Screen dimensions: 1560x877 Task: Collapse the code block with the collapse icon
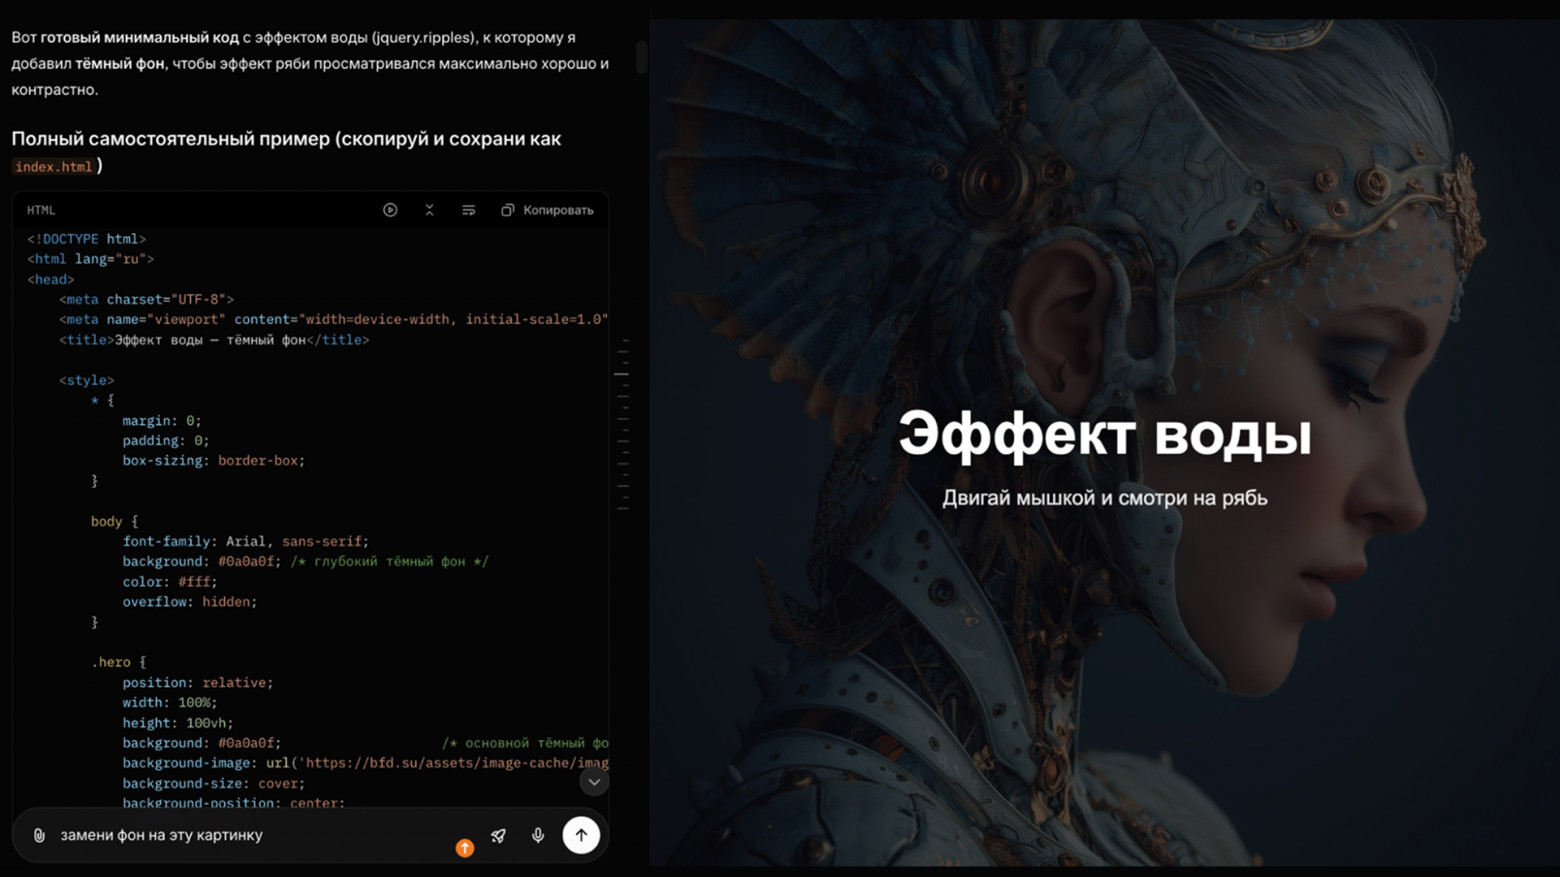[x=429, y=210]
